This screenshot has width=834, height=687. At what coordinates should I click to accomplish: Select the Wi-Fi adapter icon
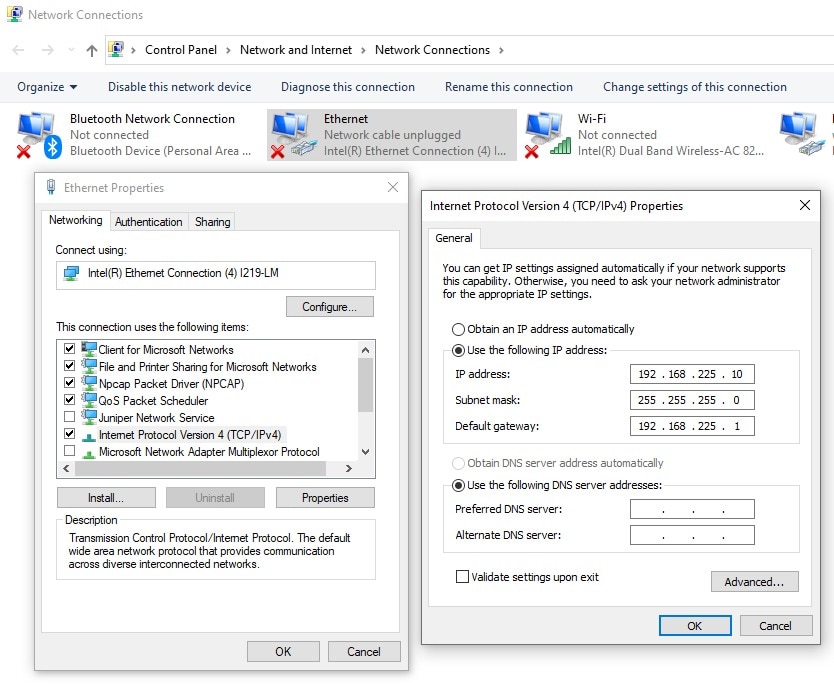tap(546, 135)
